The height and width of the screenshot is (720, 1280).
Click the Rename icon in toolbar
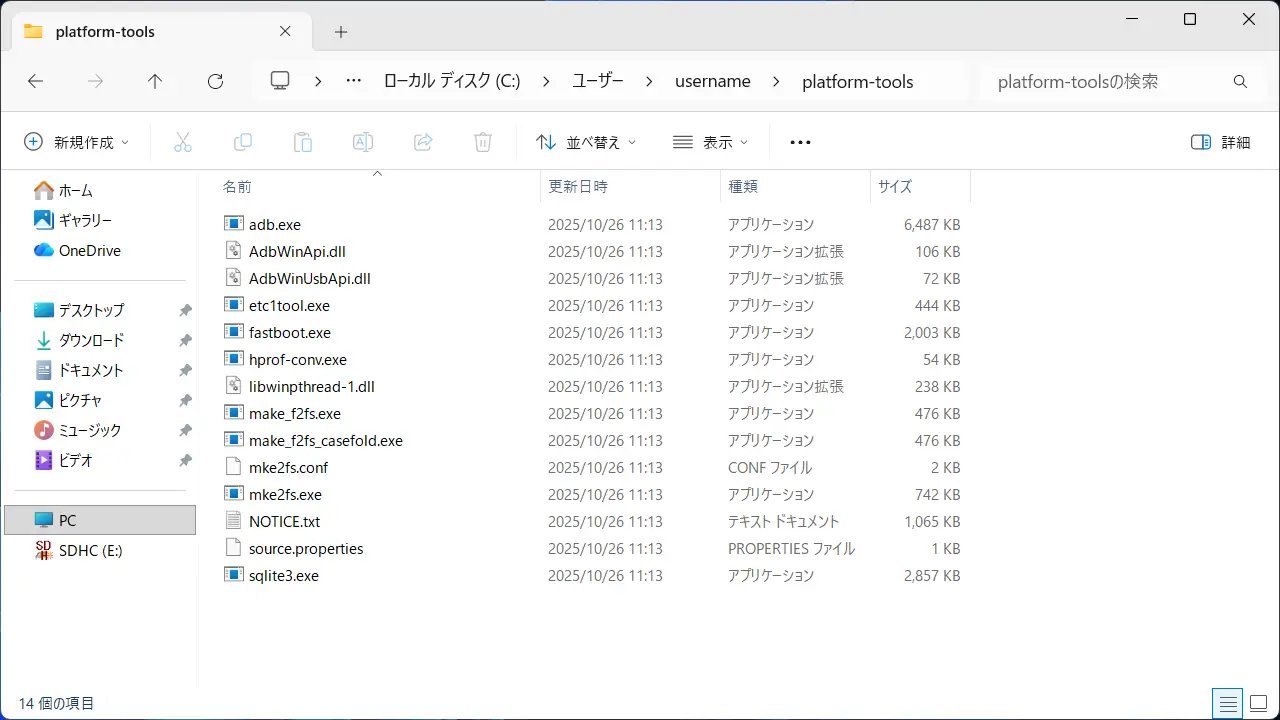pos(363,142)
